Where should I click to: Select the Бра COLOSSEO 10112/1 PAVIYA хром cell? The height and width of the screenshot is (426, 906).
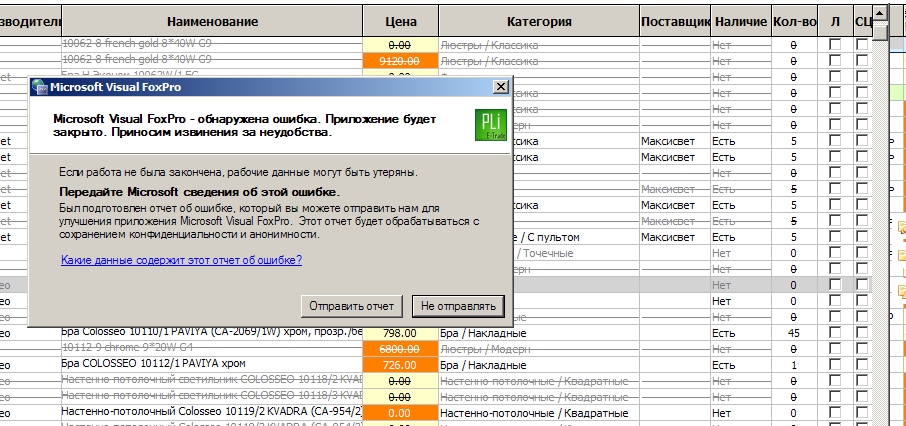pyautogui.click(x=212, y=365)
